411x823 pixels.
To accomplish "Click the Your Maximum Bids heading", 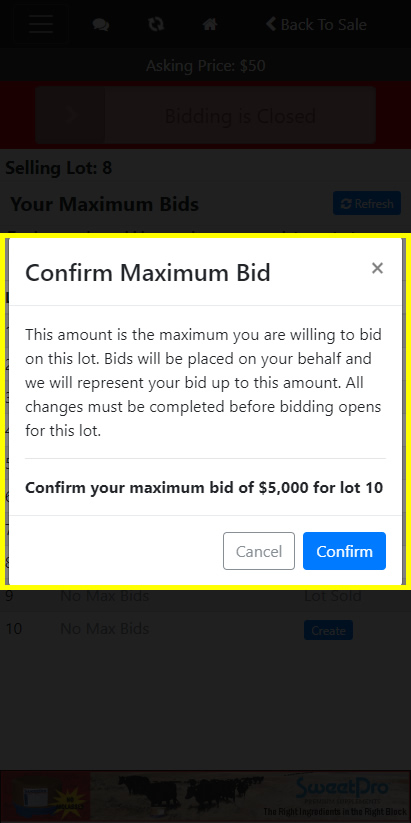I will [105, 204].
